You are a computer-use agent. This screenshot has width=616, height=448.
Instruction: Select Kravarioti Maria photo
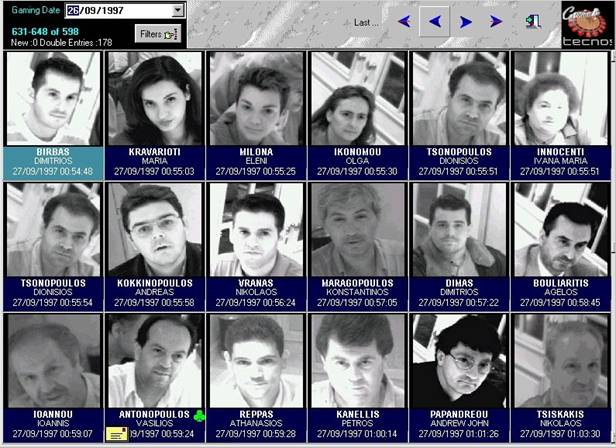point(155,98)
